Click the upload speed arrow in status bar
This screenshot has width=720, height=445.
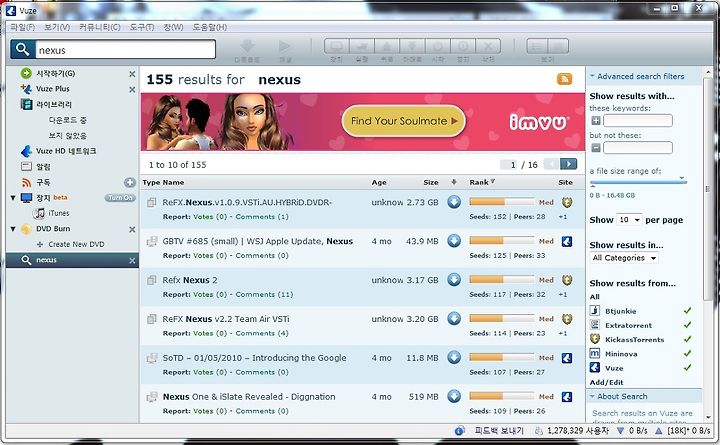point(658,431)
